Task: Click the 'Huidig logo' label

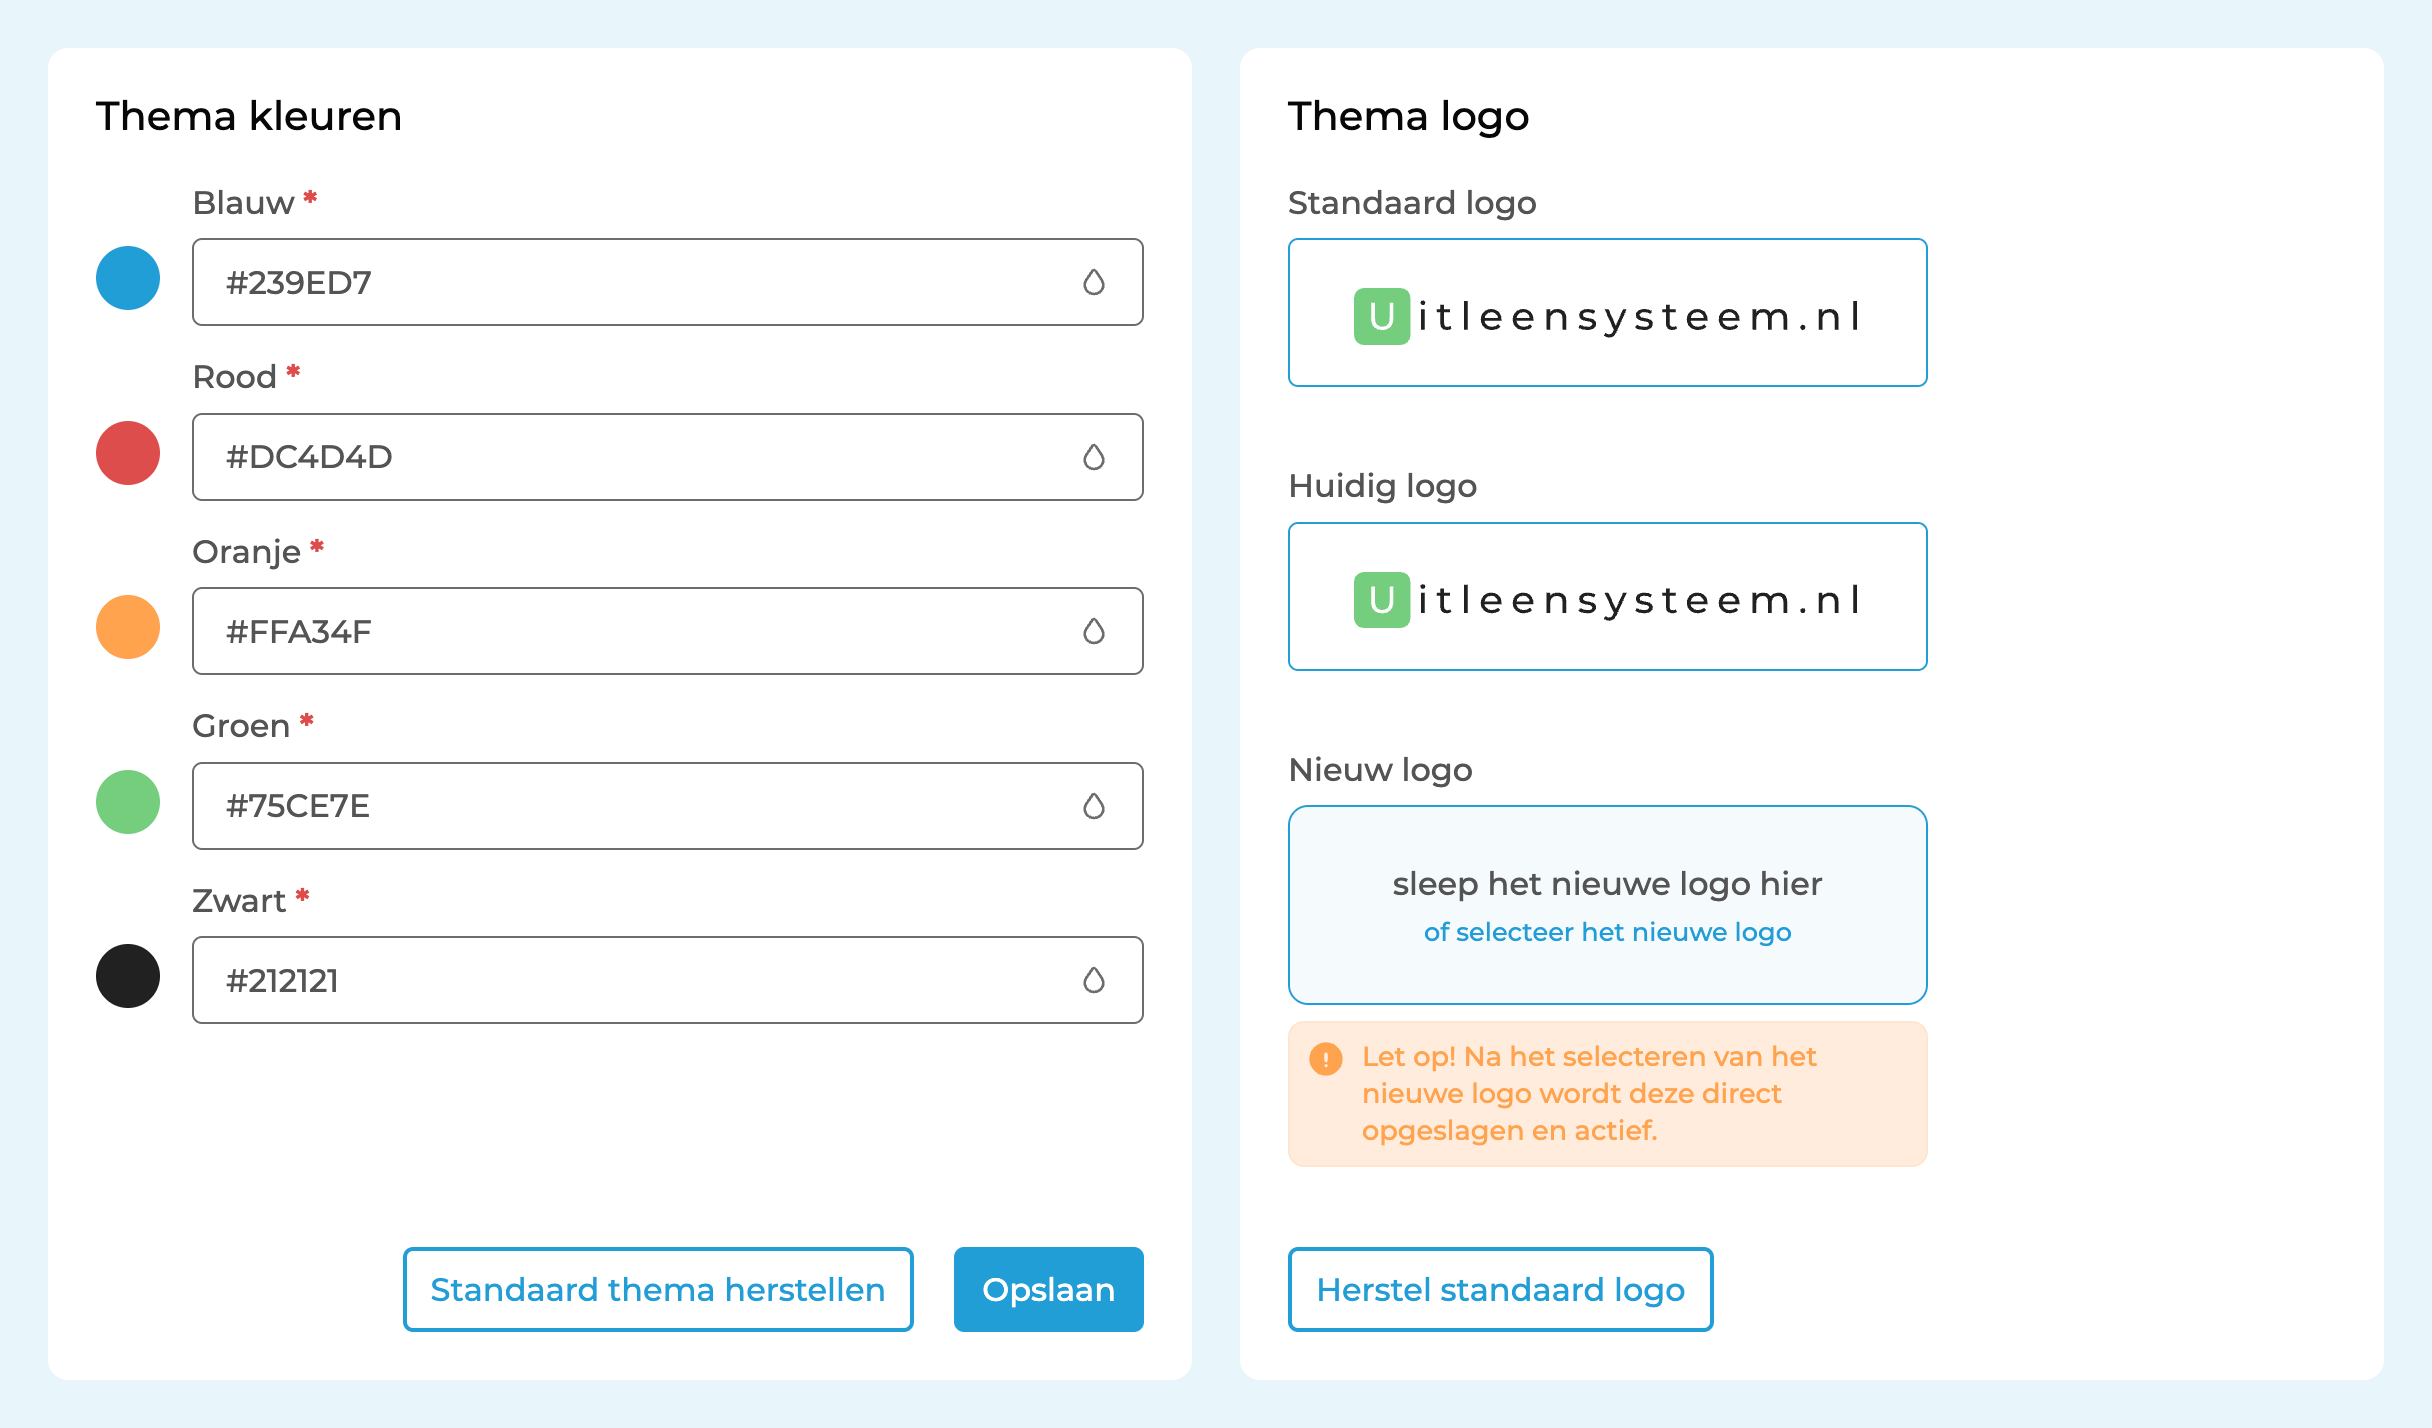Action: [1383, 486]
